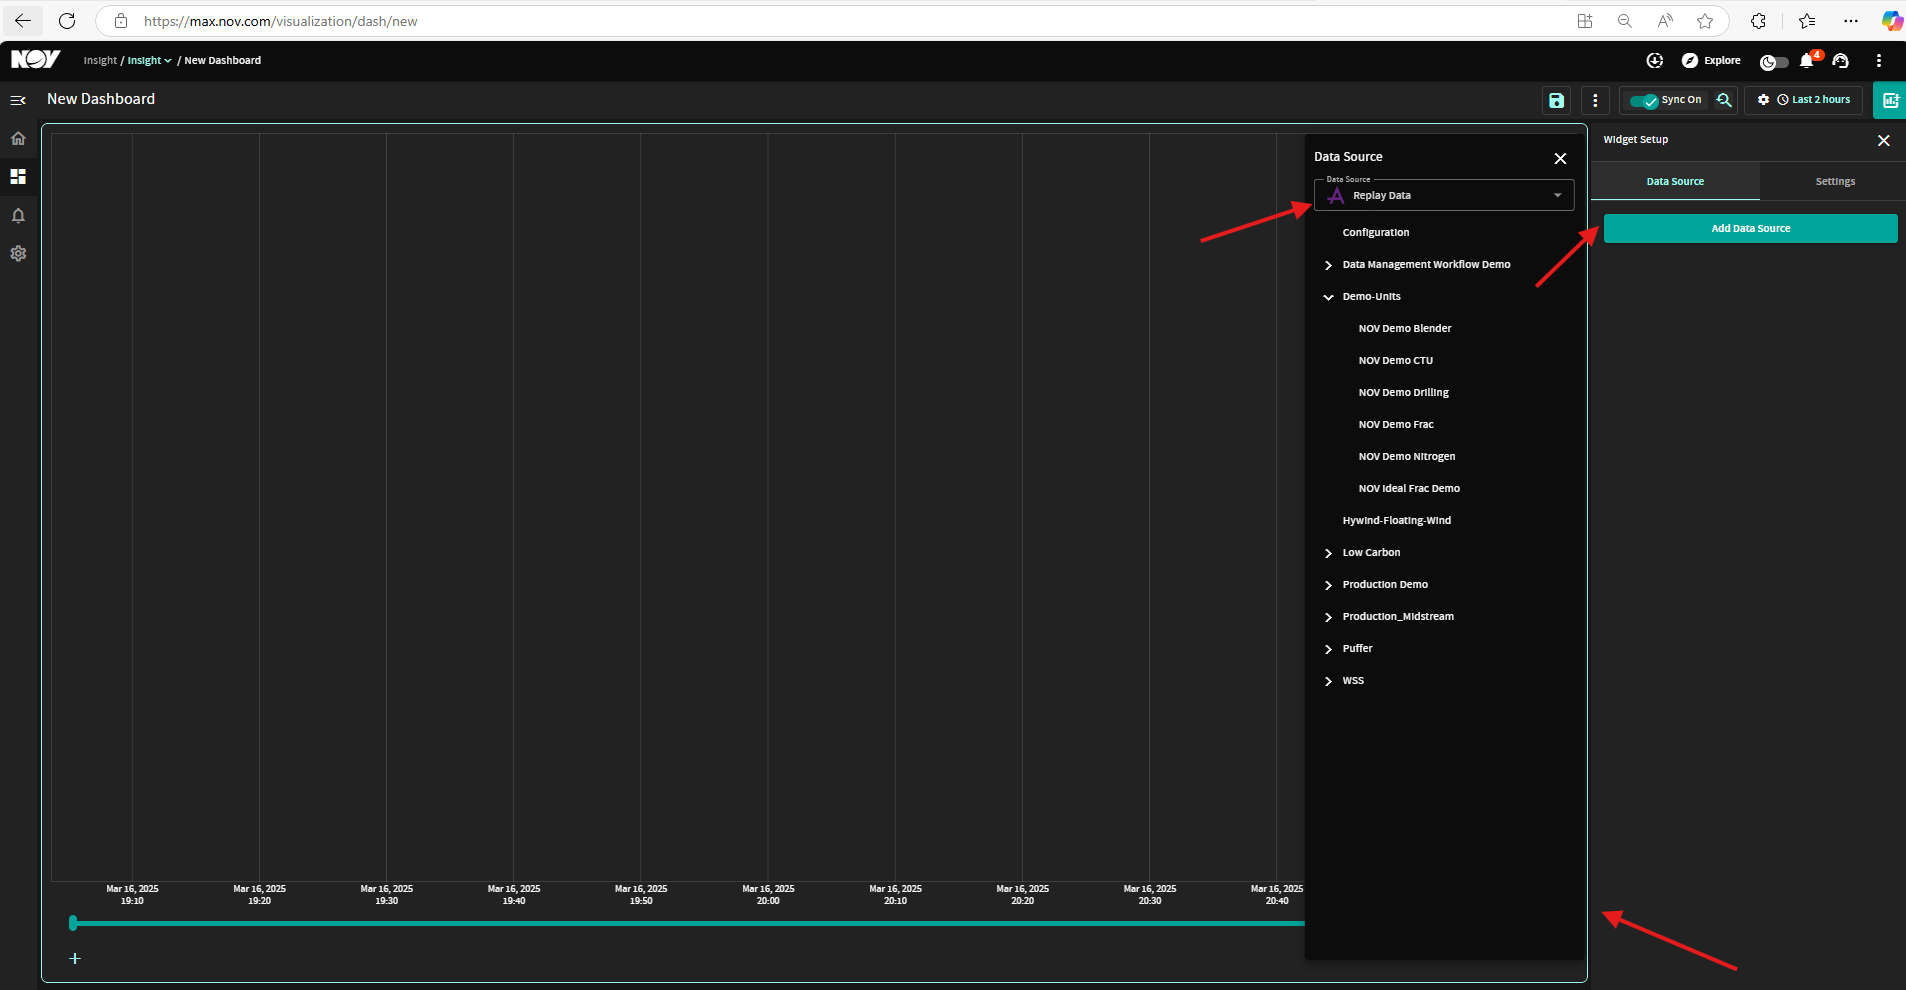Screen dimensions: 1906x990
Task: Toggle dark mode switch
Action: [1774, 62]
